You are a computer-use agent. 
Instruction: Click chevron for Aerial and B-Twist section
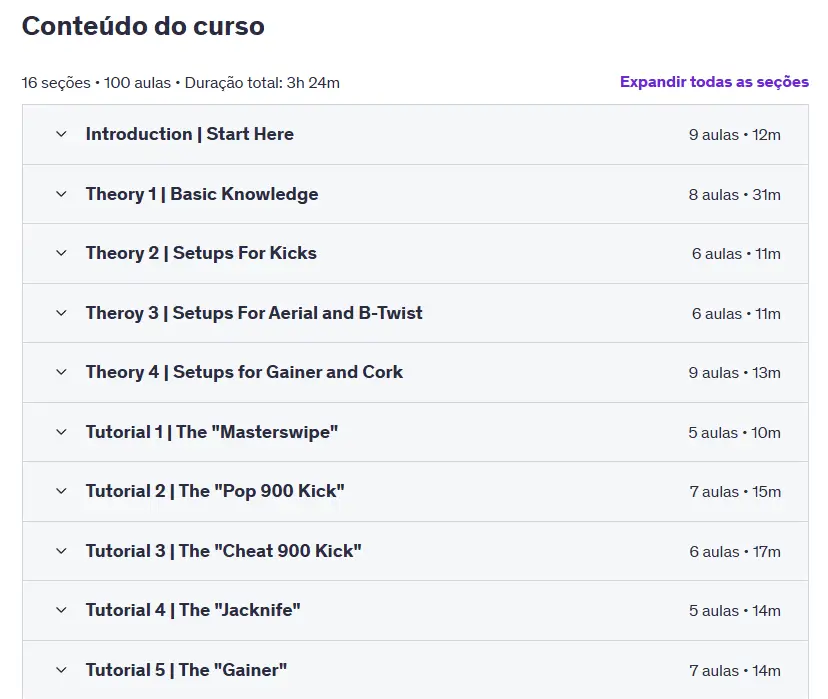(x=61, y=313)
